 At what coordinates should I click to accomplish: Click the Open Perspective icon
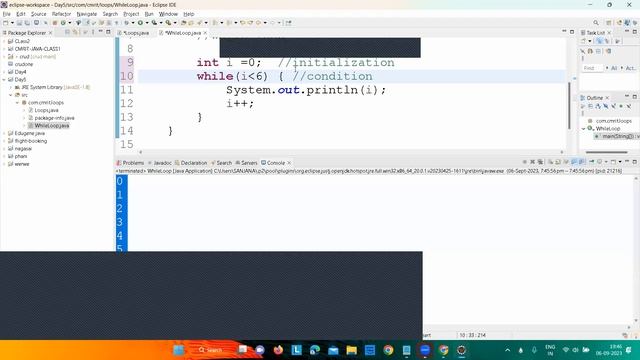coord(609,23)
